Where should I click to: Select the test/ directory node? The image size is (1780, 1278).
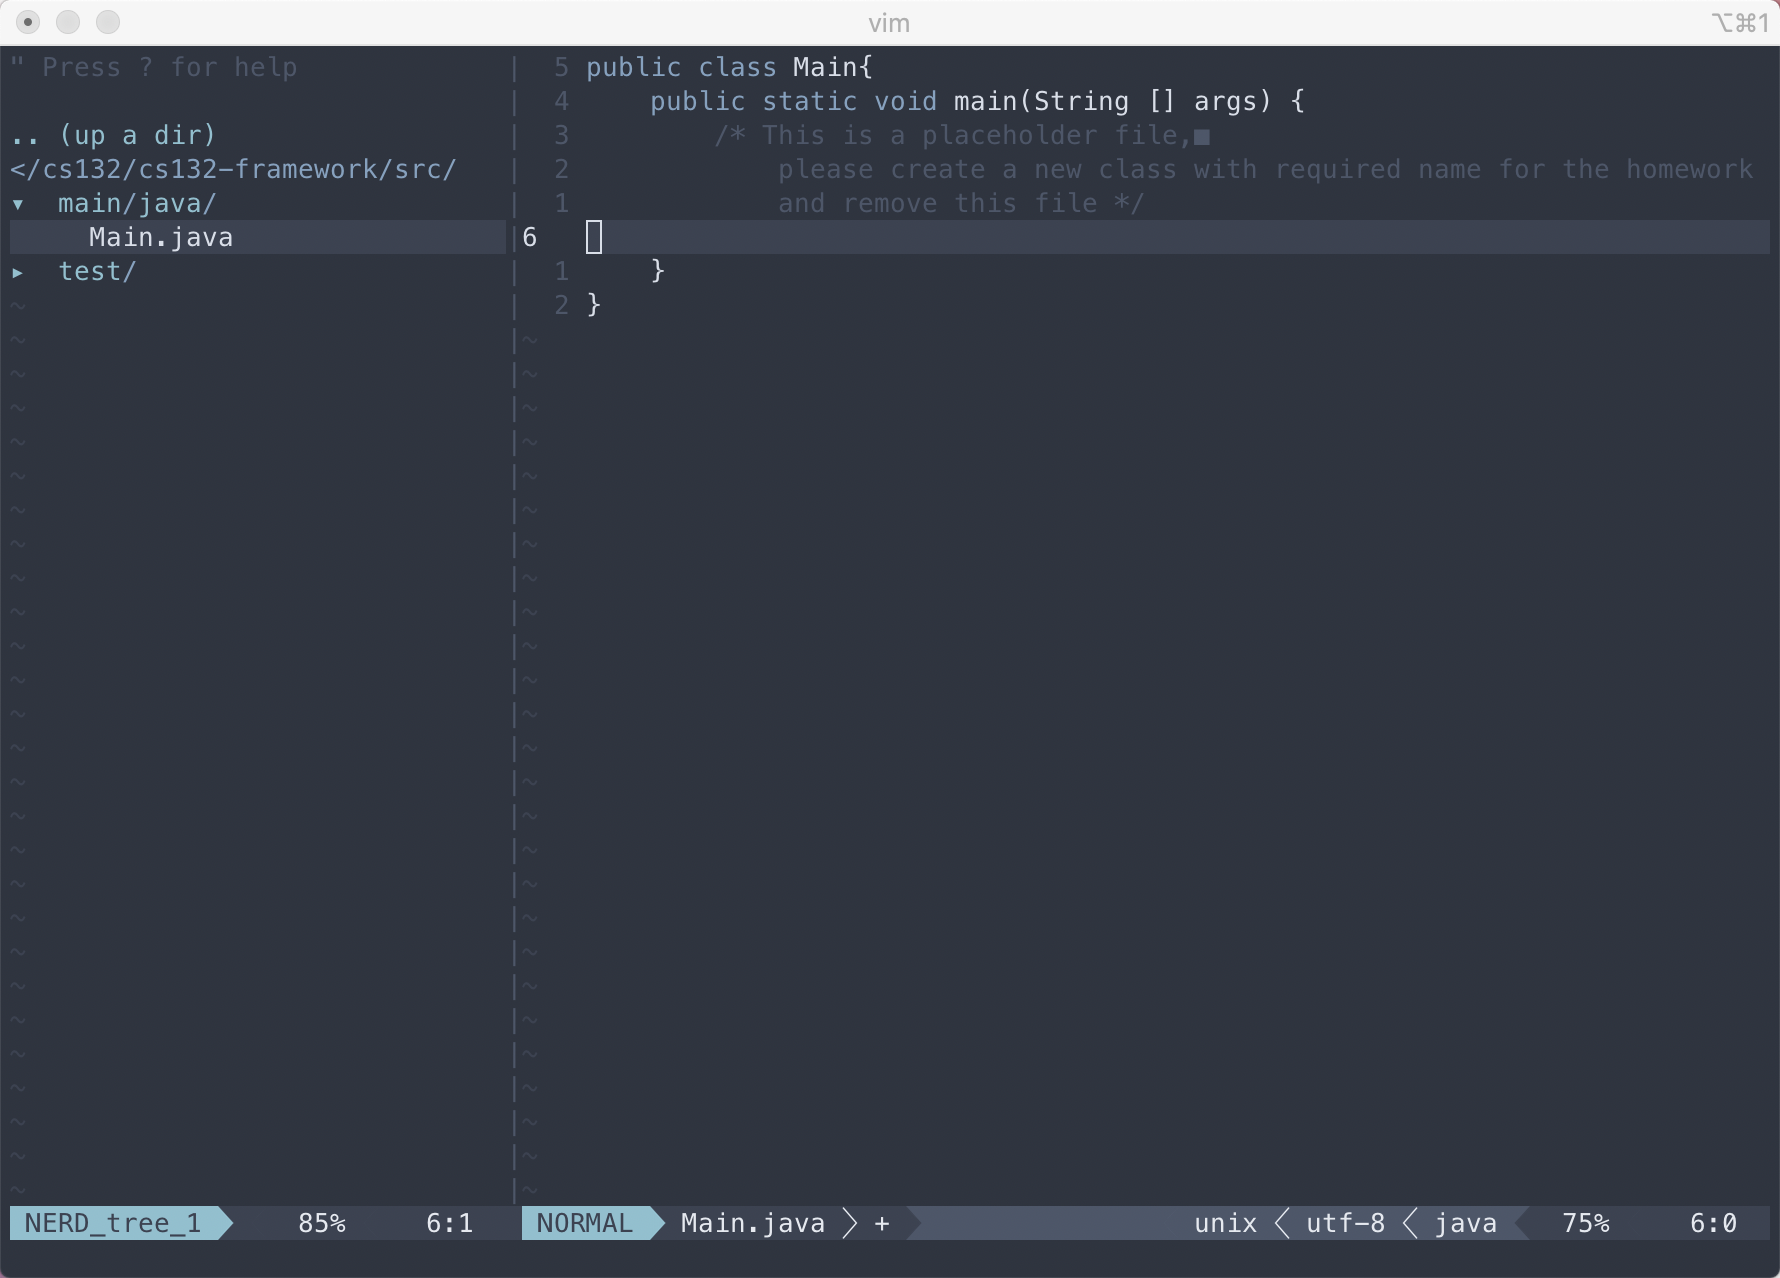[x=97, y=271]
